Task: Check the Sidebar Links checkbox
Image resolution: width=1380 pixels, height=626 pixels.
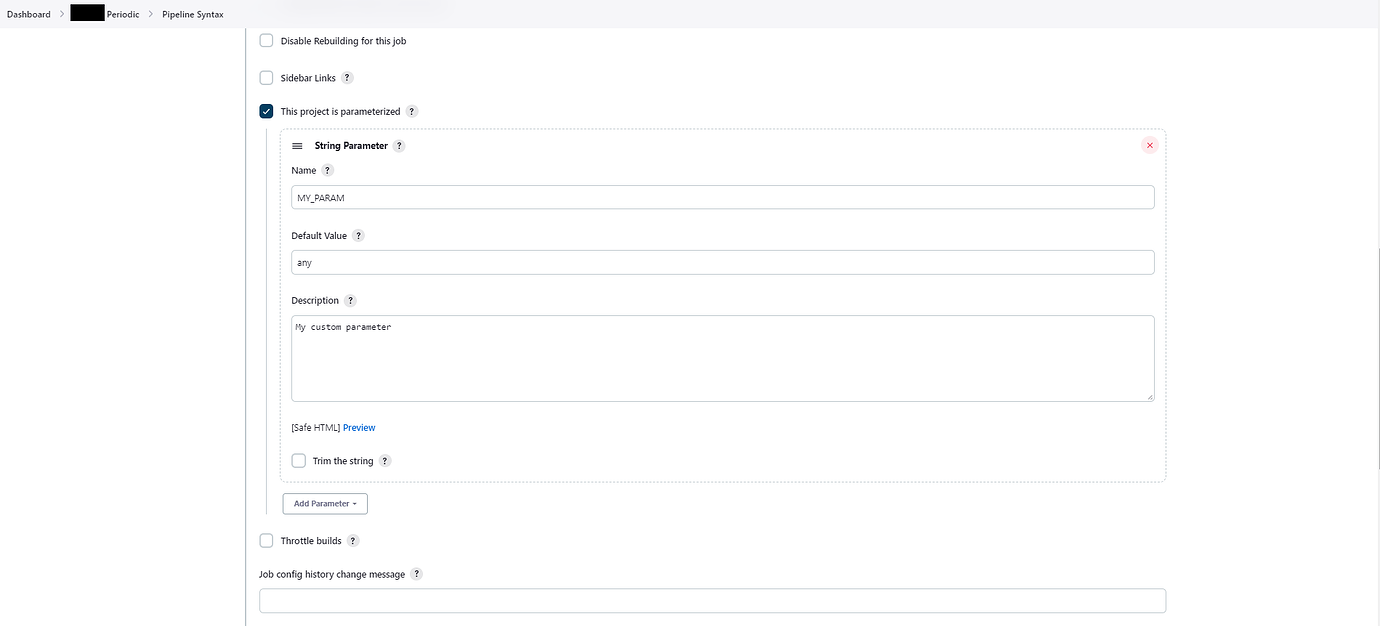Action: 266,78
